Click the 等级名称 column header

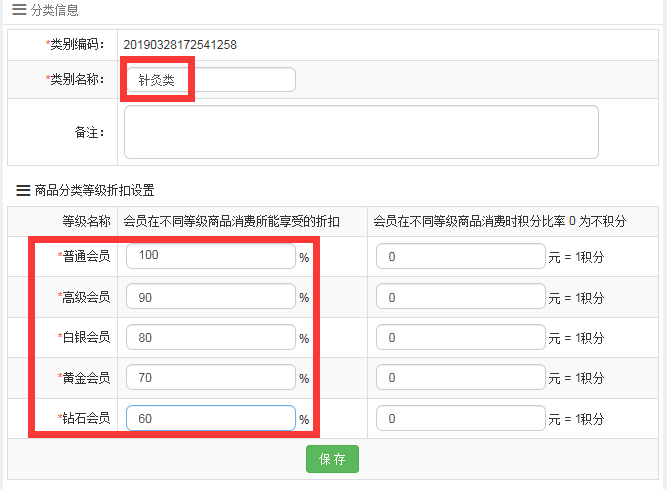tap(86, 221)
